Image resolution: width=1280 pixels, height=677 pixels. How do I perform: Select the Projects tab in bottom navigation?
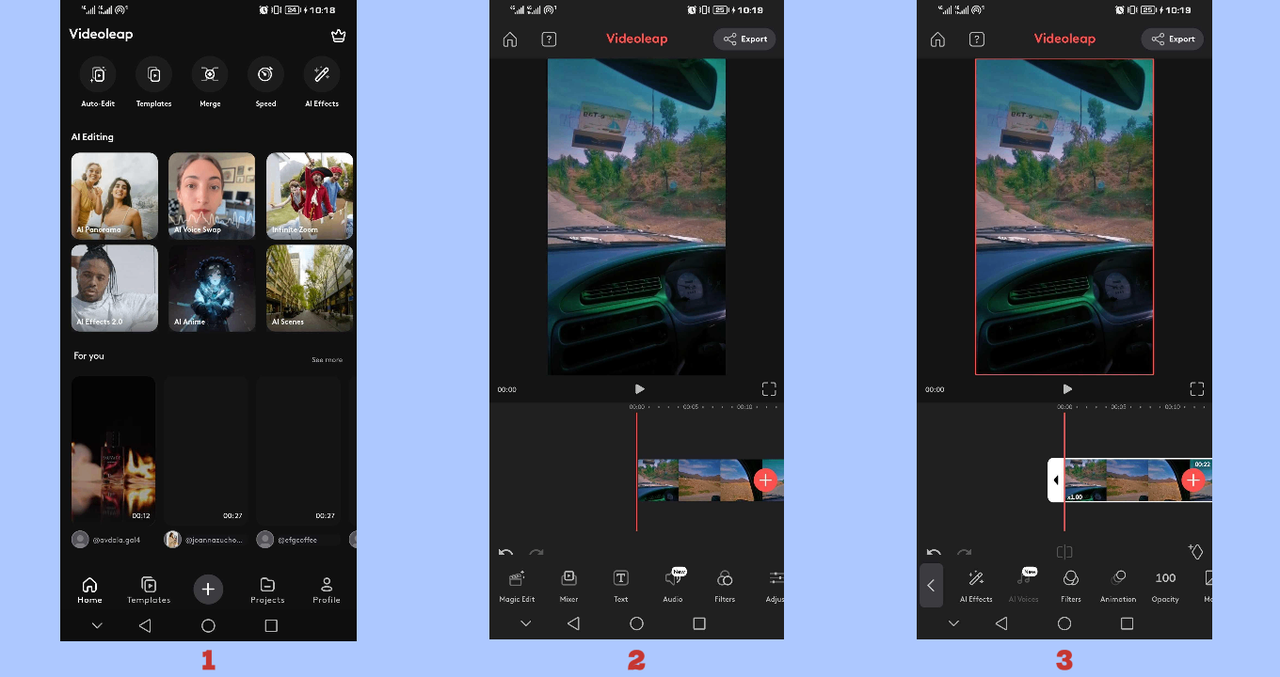click(x=267, y=590)
